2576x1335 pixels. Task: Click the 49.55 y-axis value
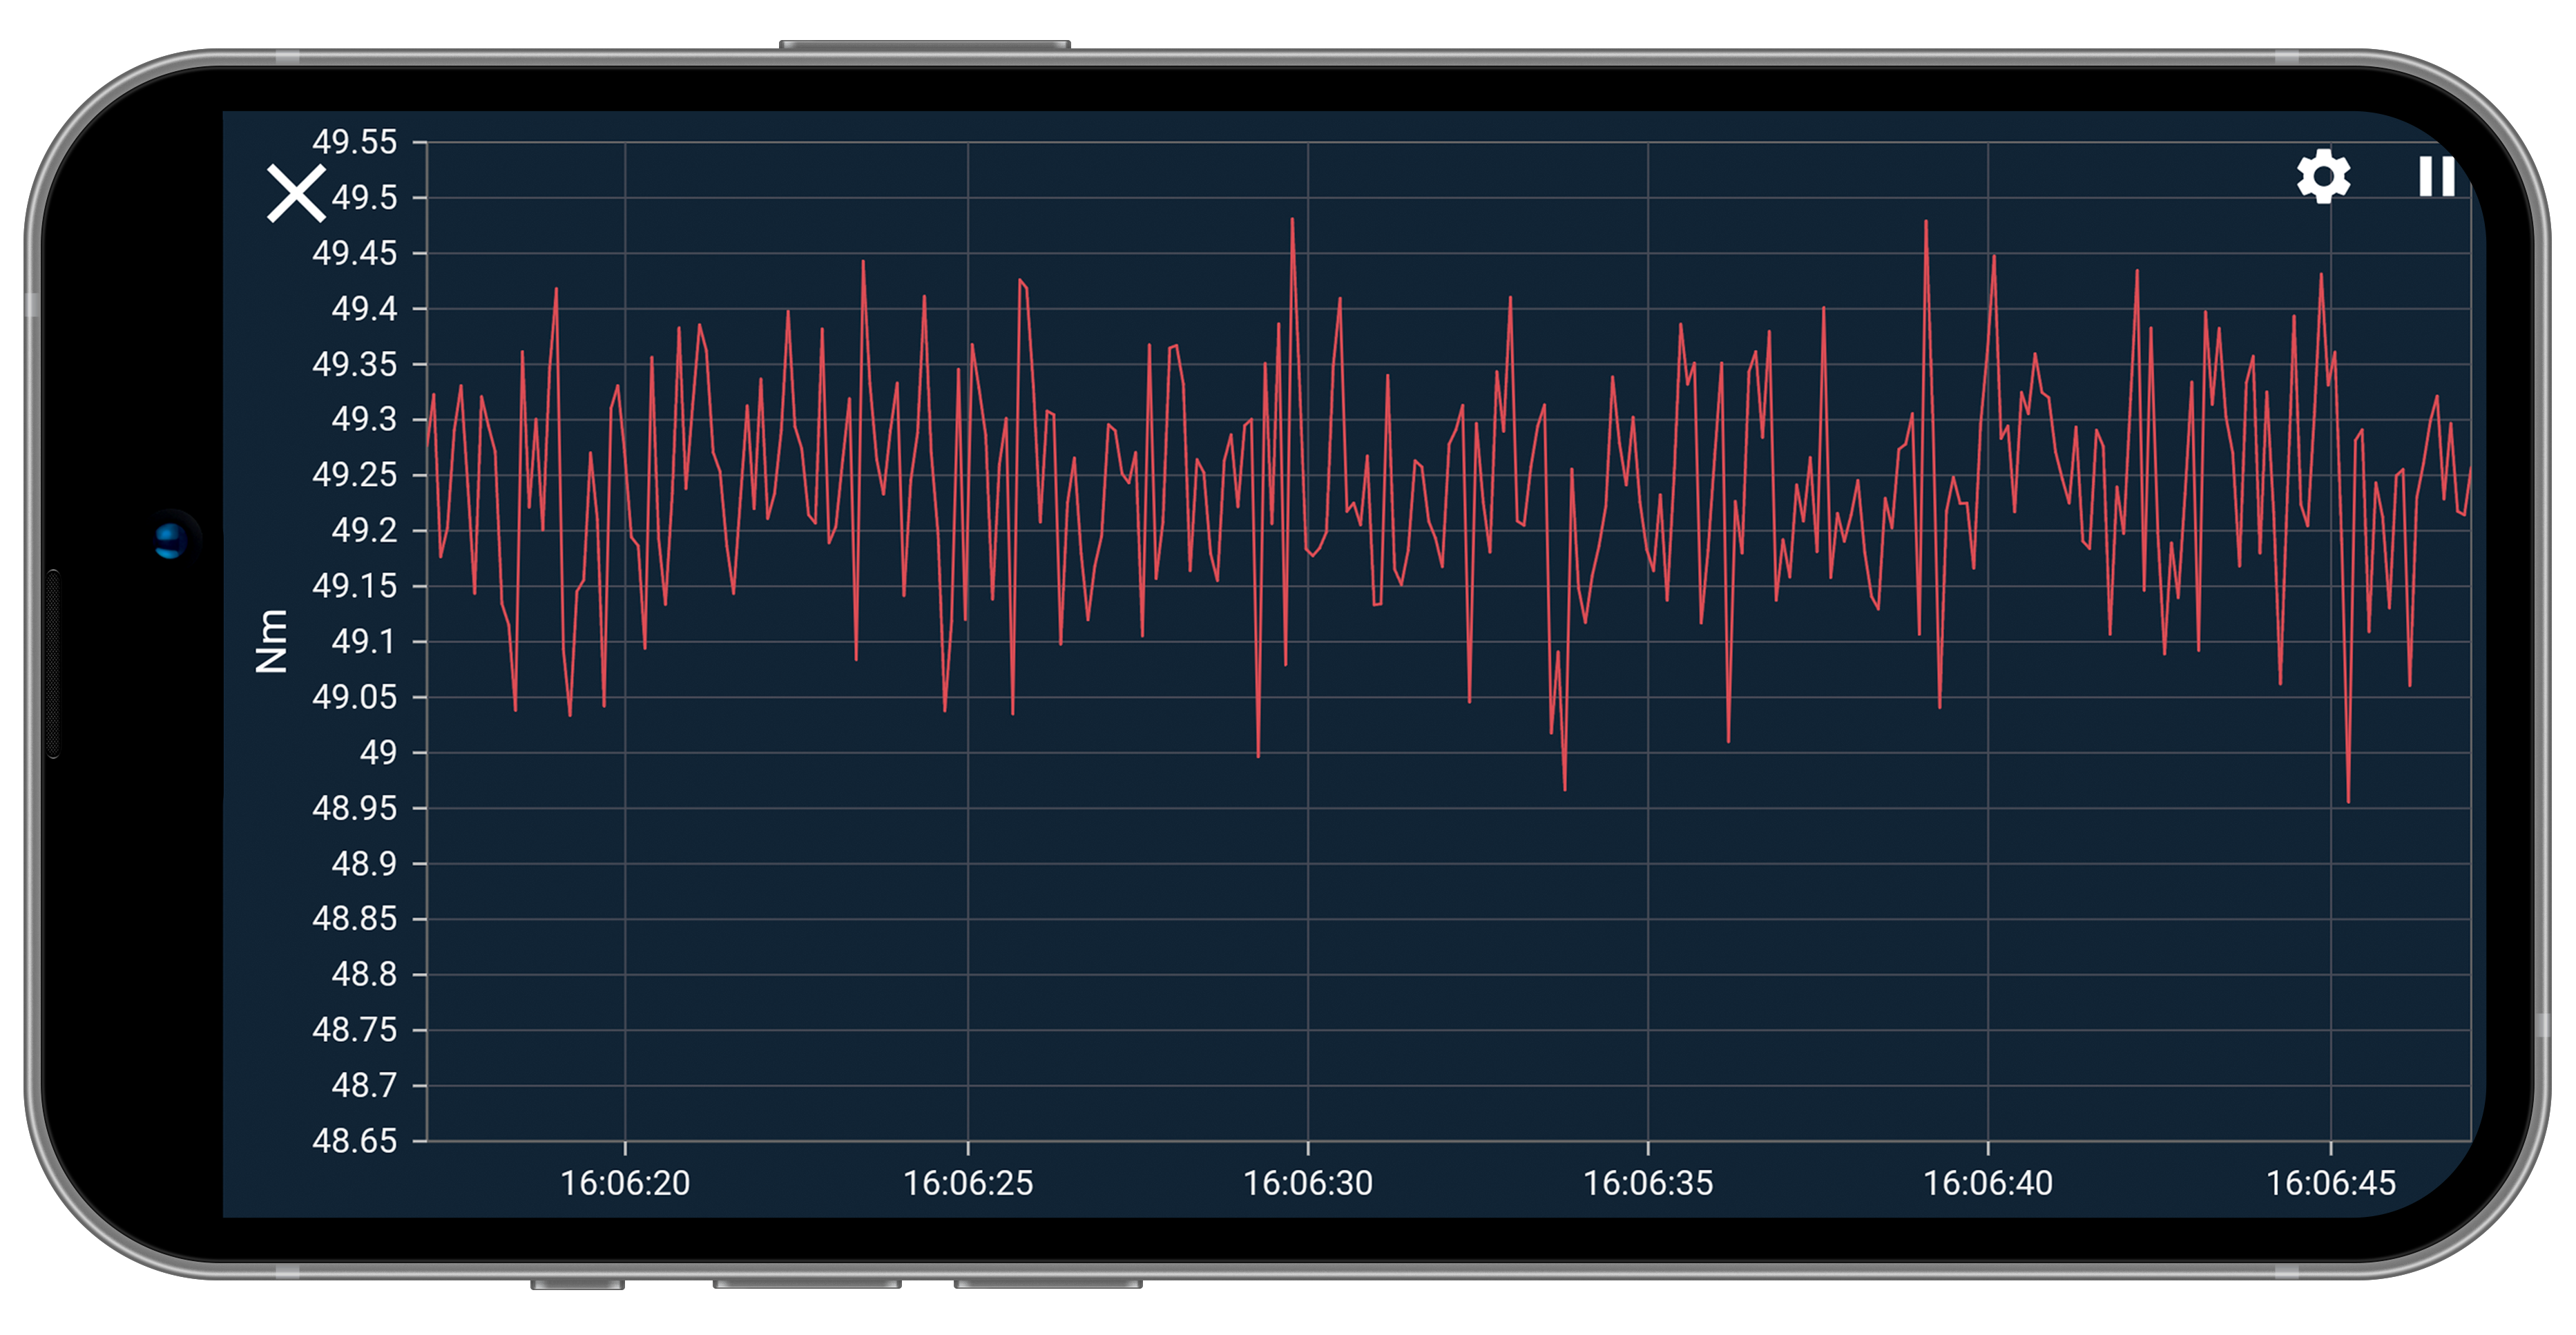coord(354,142)
